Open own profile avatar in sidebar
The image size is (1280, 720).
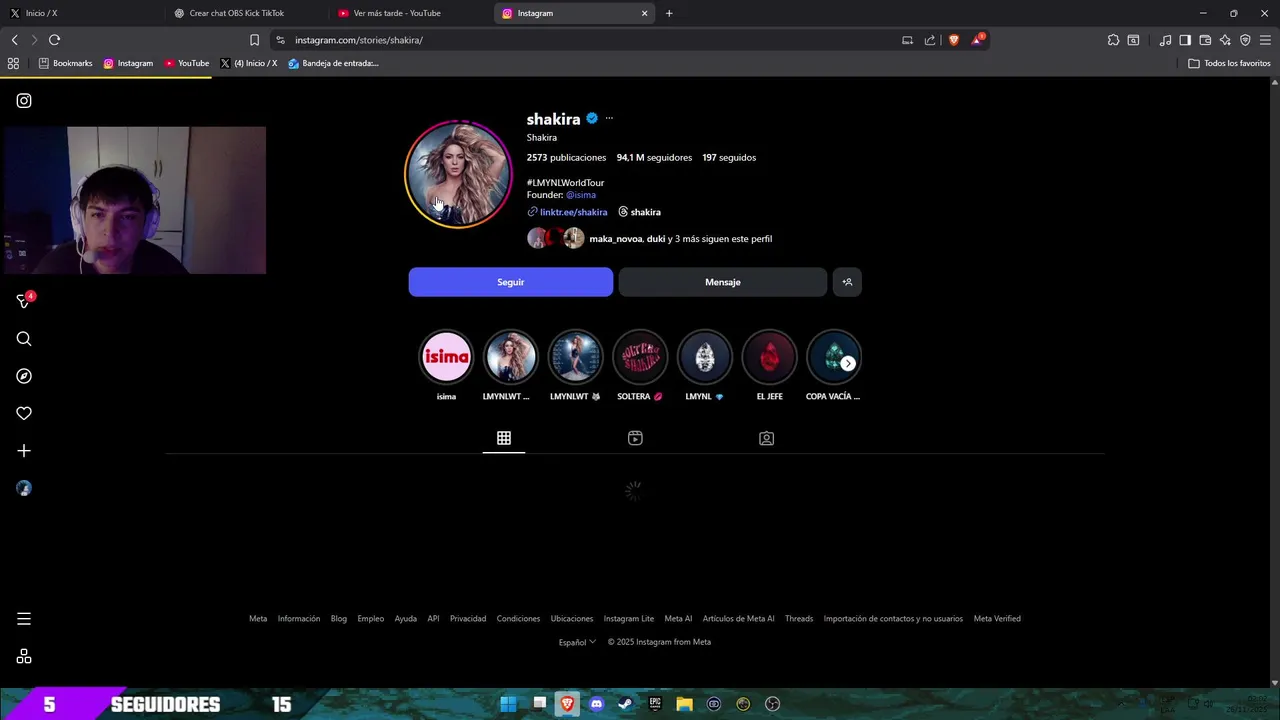point(24,488)
